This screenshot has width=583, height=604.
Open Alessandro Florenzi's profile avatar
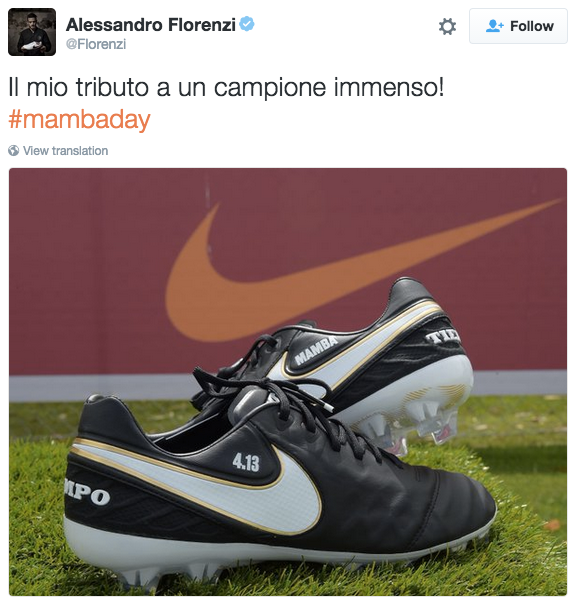[x=32, y=32]
